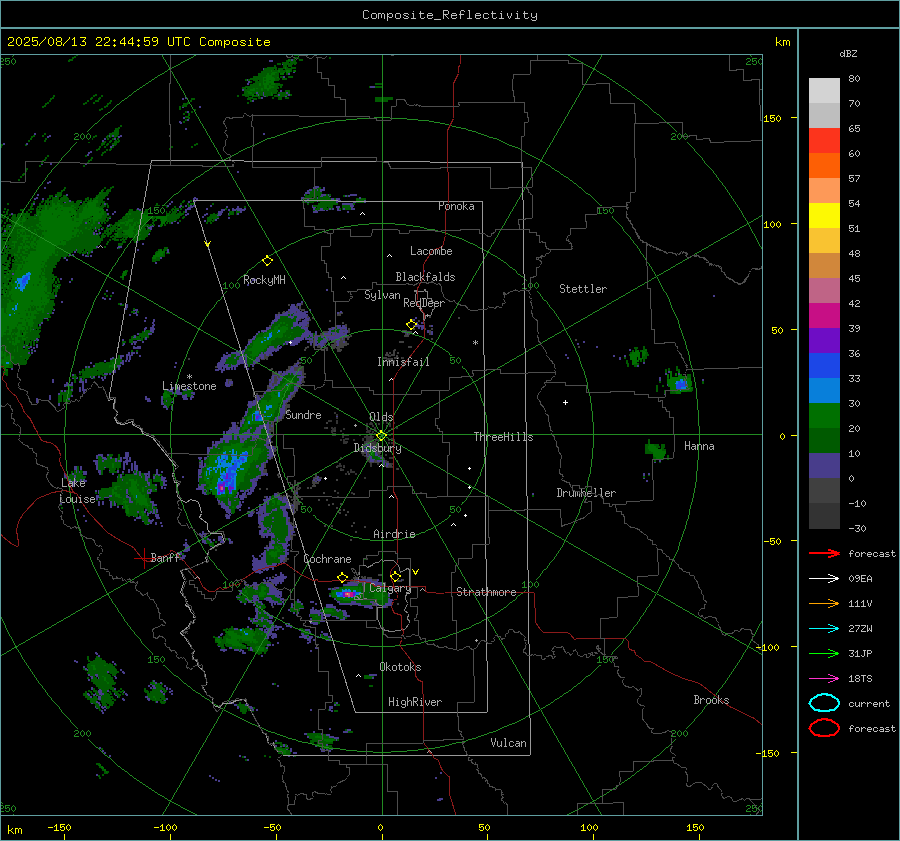Click the Innisfail city label
The width and height of the screenshot is (900, 841).
[403, 362]
